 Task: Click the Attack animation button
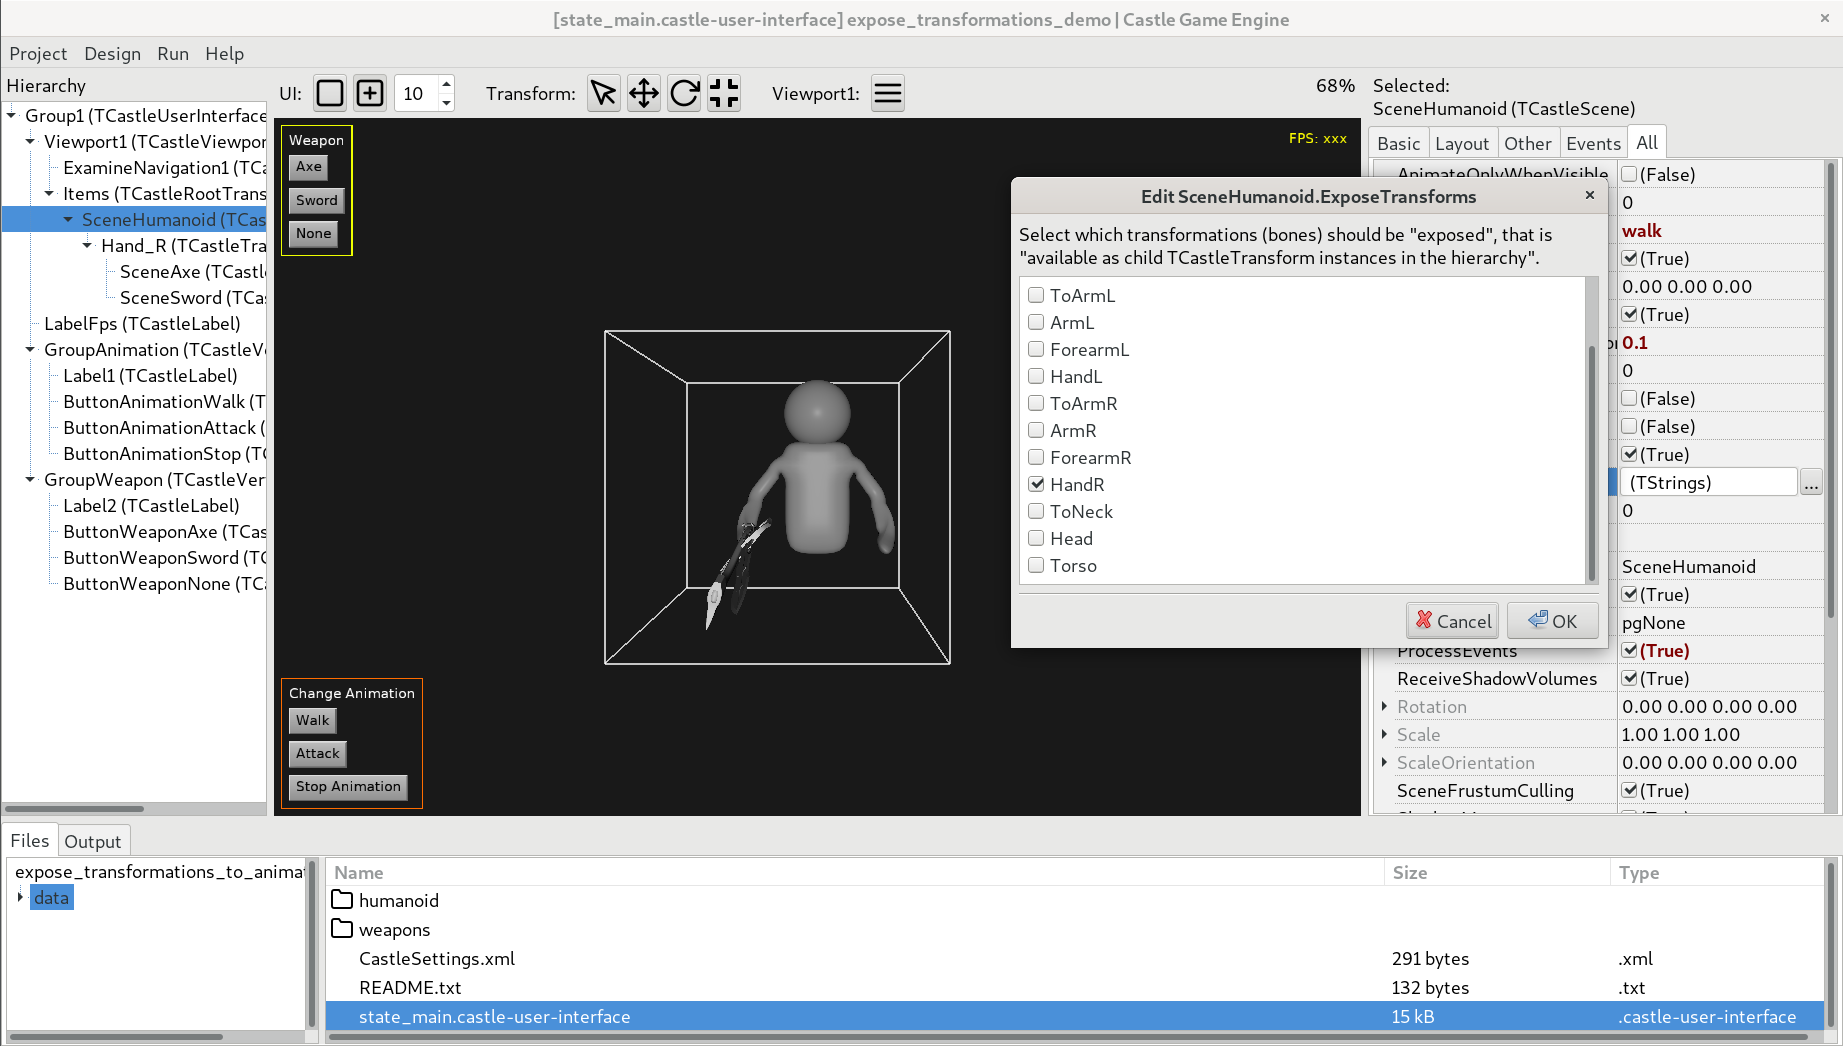[x=318, y=753]
